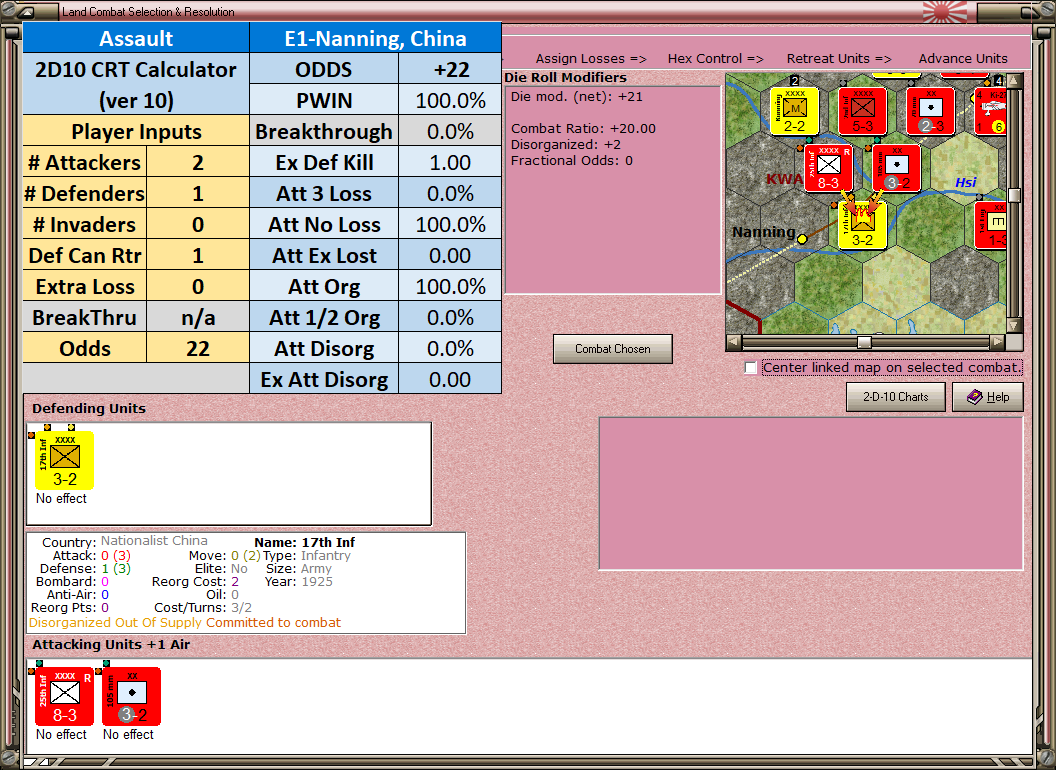Click the Assault header cell

136,38
